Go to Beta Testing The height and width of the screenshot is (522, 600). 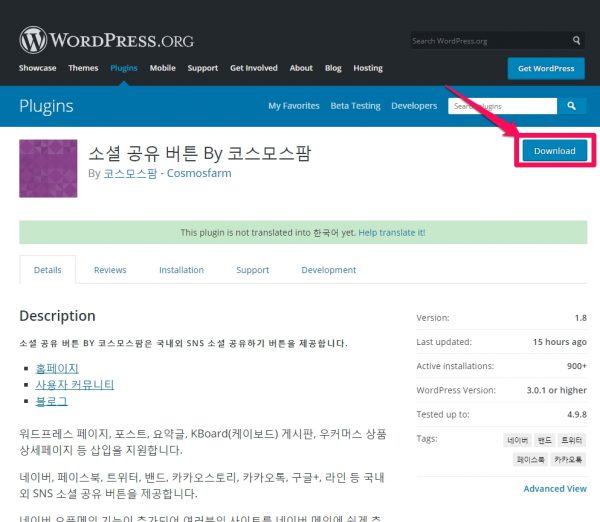355,106
